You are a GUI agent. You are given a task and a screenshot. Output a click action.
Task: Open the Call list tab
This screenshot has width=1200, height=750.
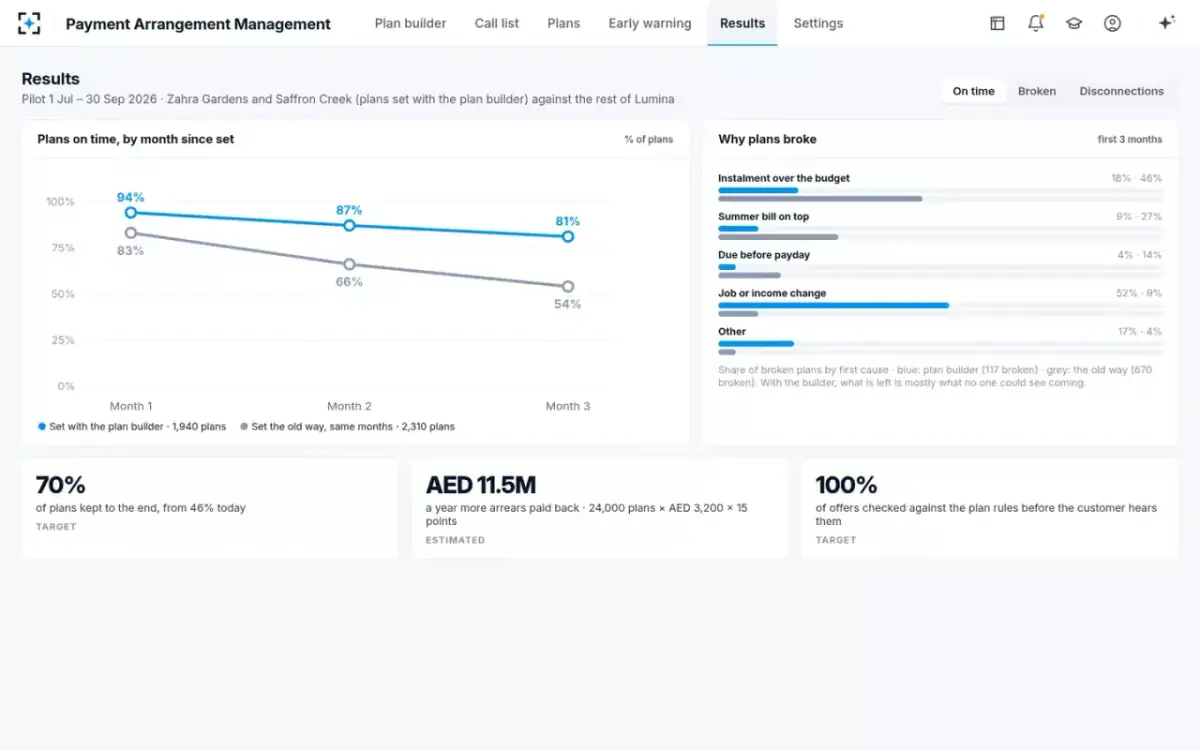(x=497, y=23)
